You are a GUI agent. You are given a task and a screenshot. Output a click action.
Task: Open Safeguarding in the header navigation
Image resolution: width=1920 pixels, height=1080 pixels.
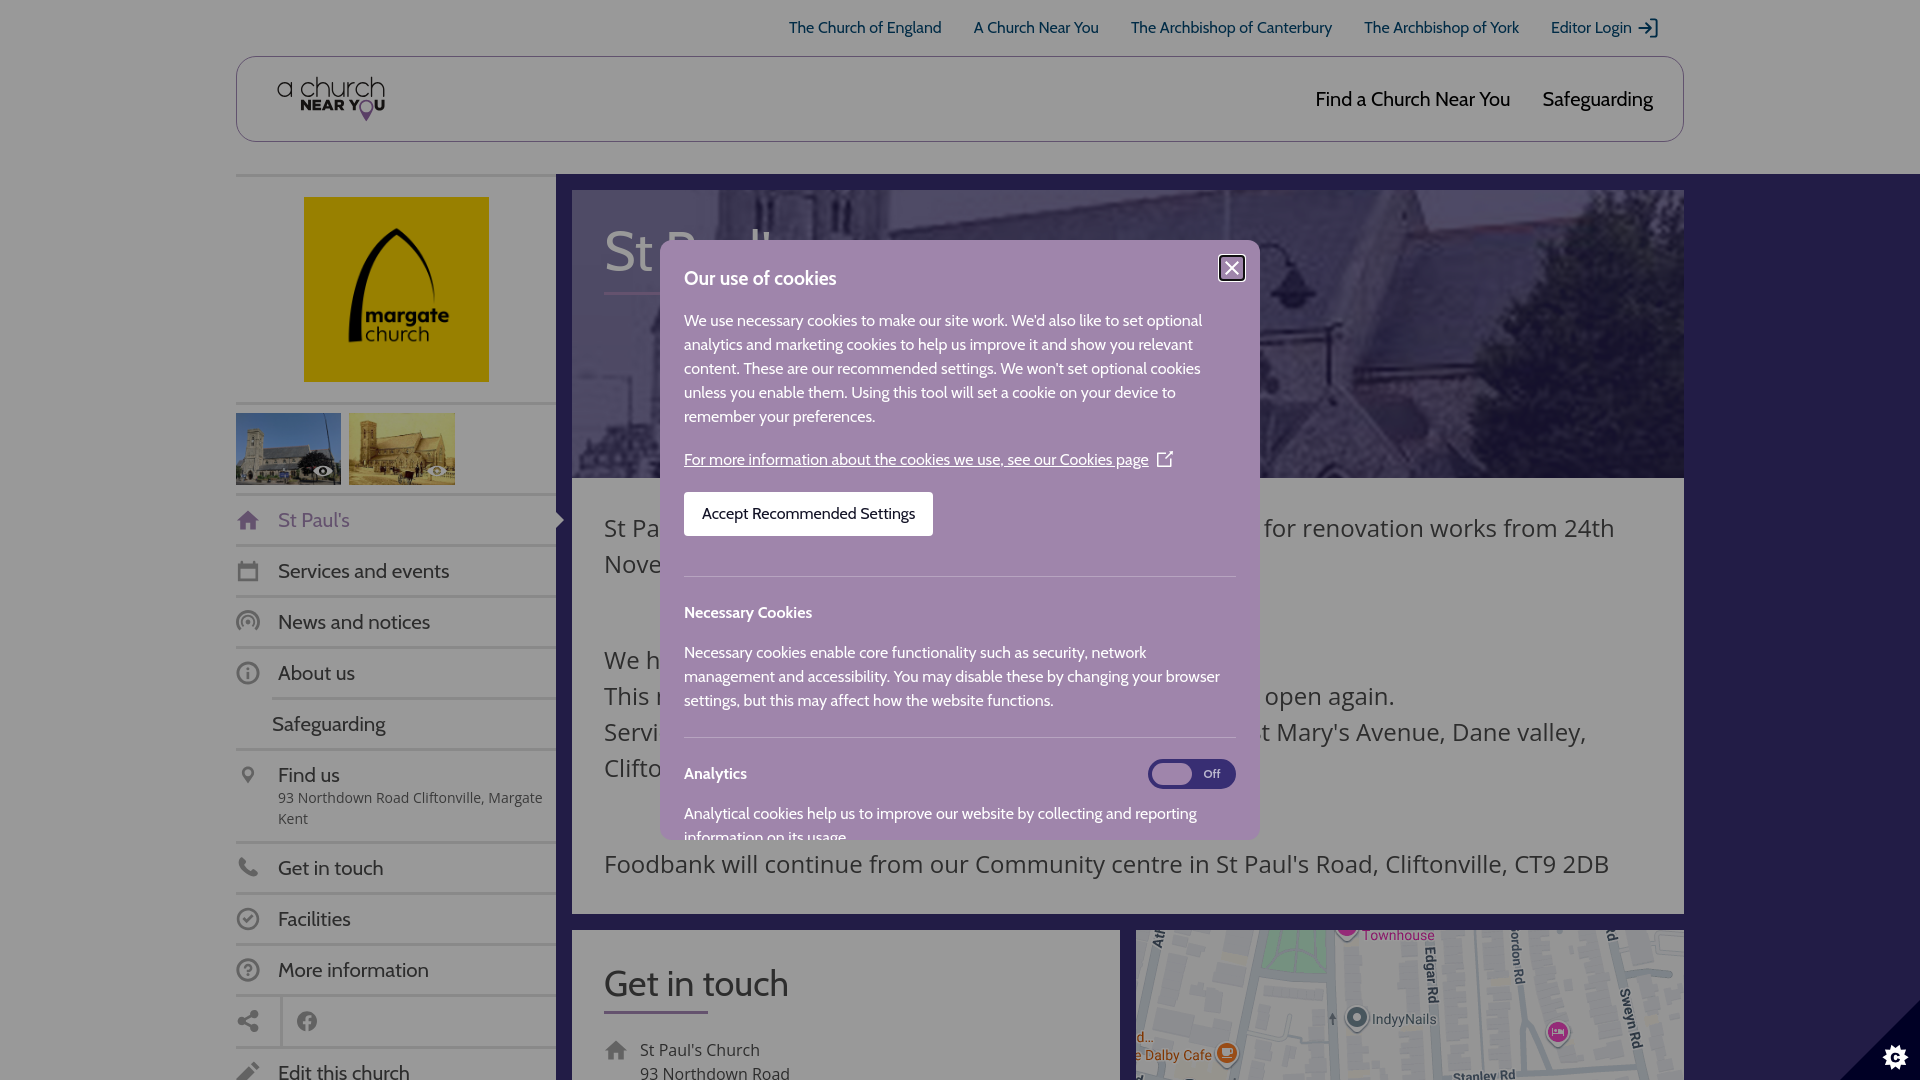[1597, 99]
